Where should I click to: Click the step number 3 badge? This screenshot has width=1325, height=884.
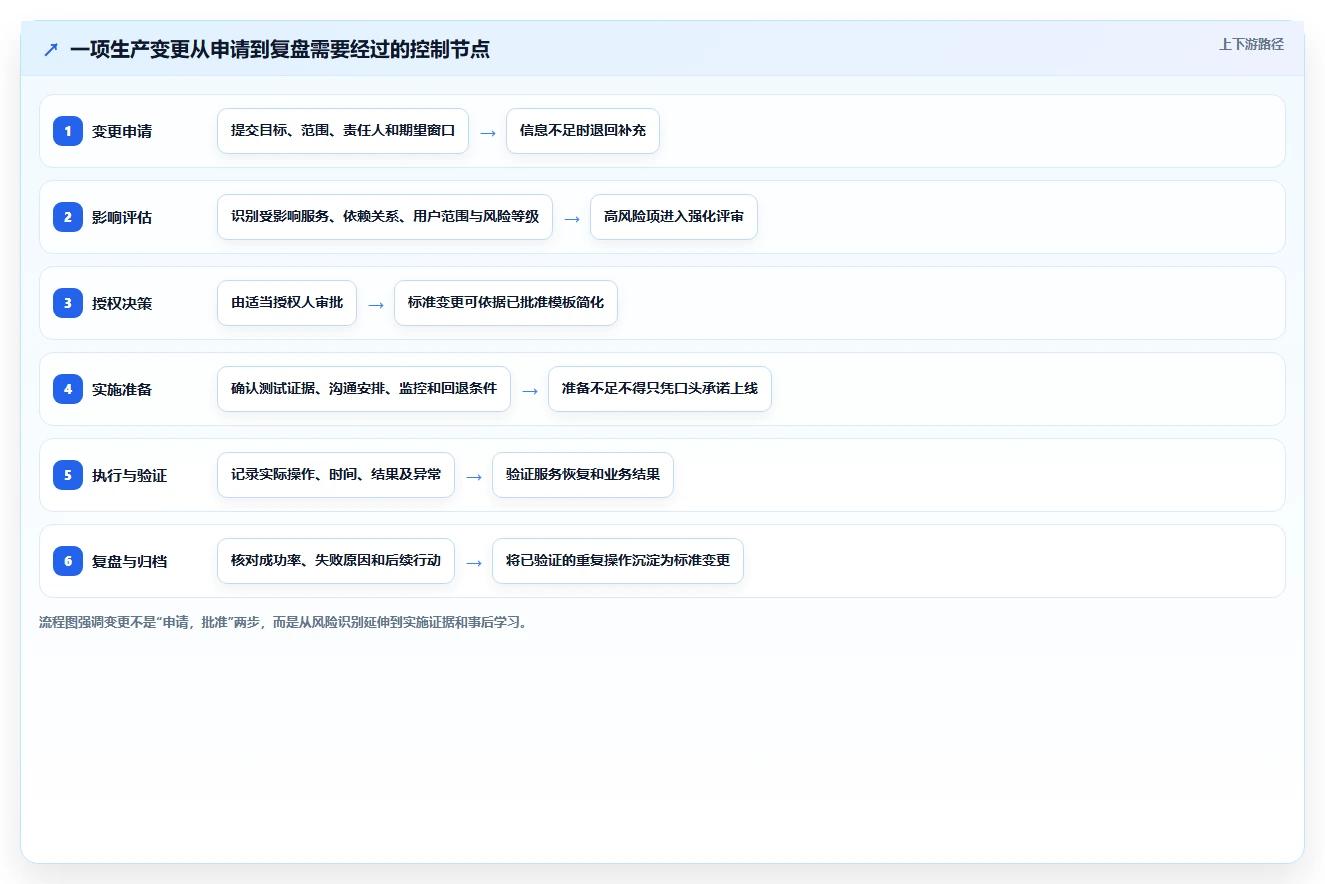click(x=68, y=303)
